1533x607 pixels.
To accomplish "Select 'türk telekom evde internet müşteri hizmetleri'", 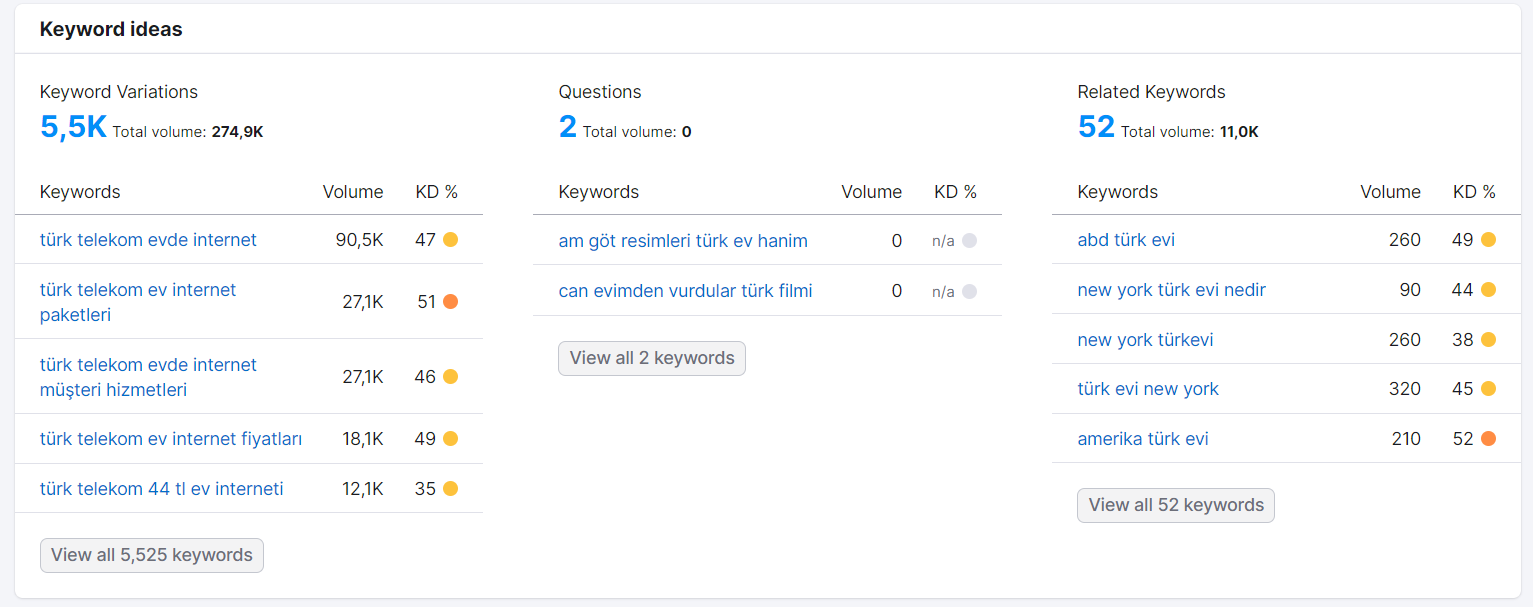I will point(148,377).
